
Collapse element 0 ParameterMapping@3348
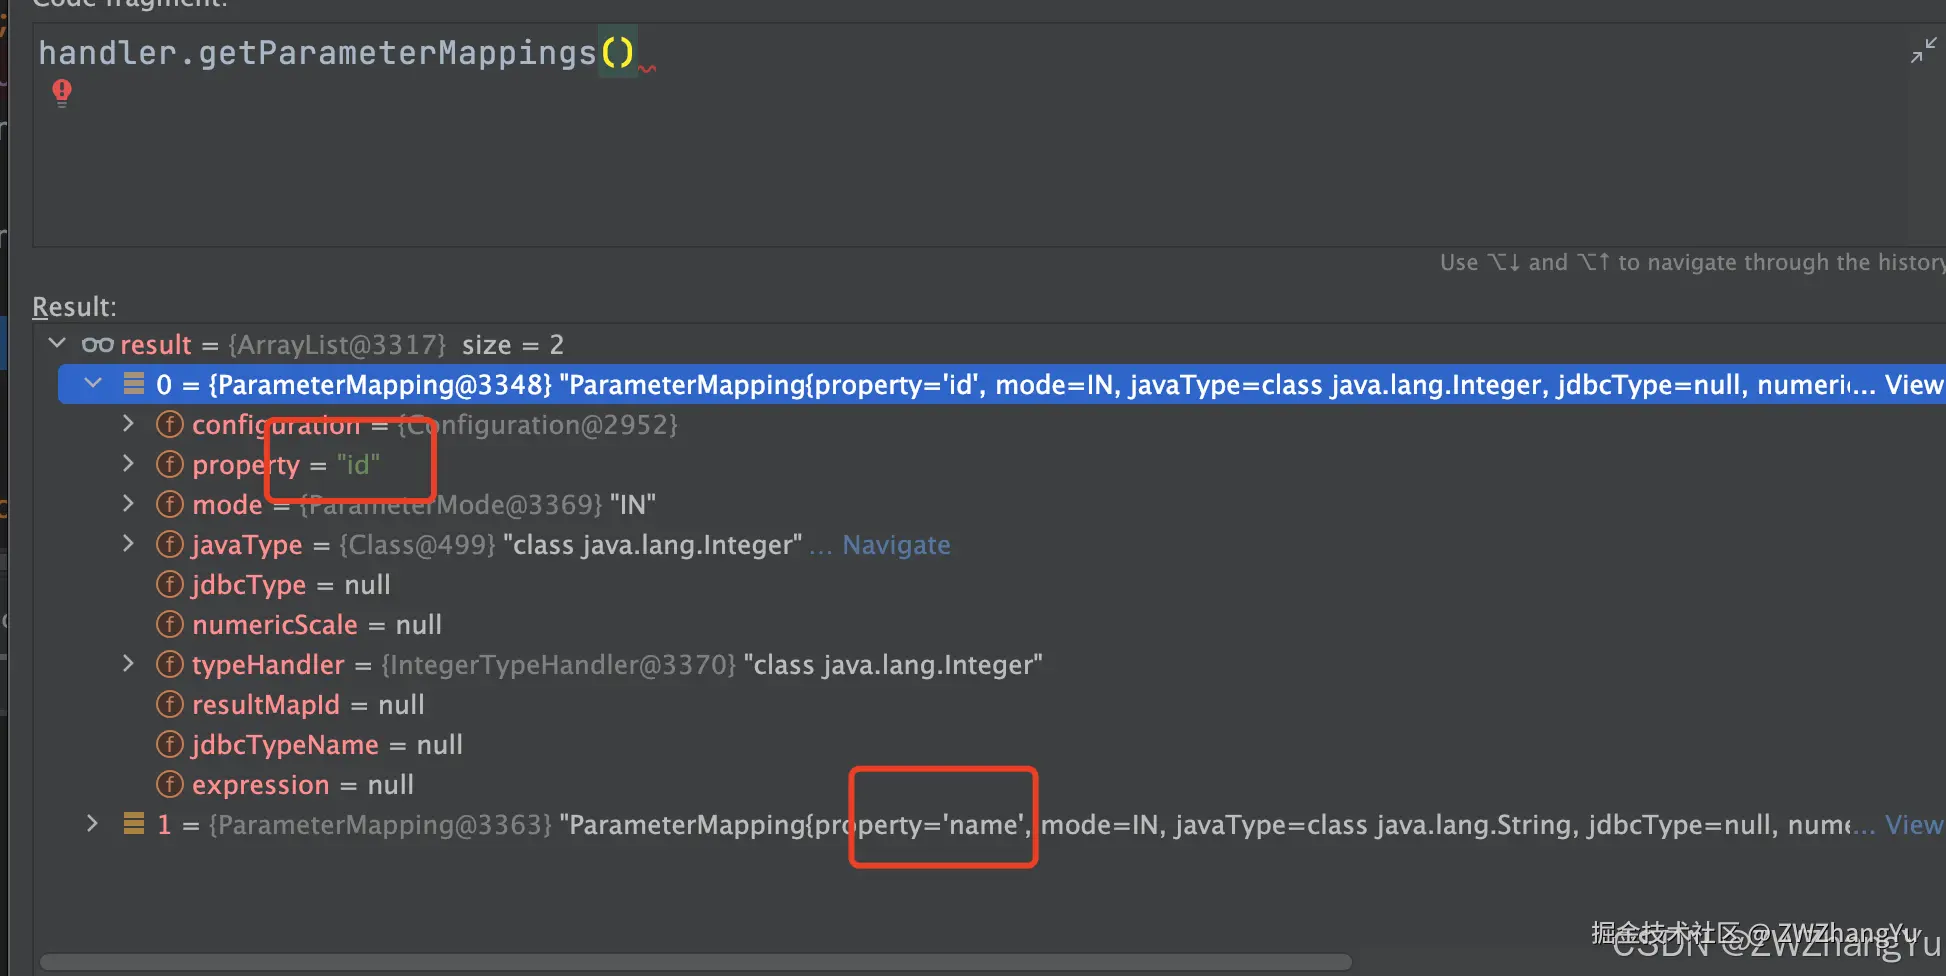[93, 383]
